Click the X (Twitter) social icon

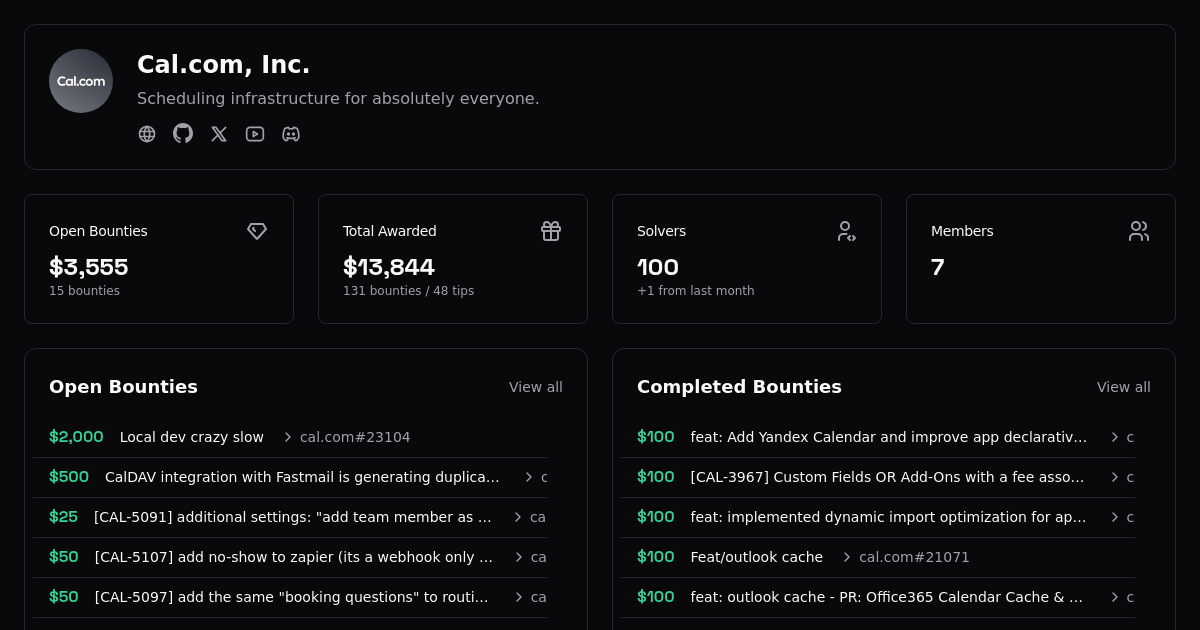pyautogui.click(x=219, y=133)
